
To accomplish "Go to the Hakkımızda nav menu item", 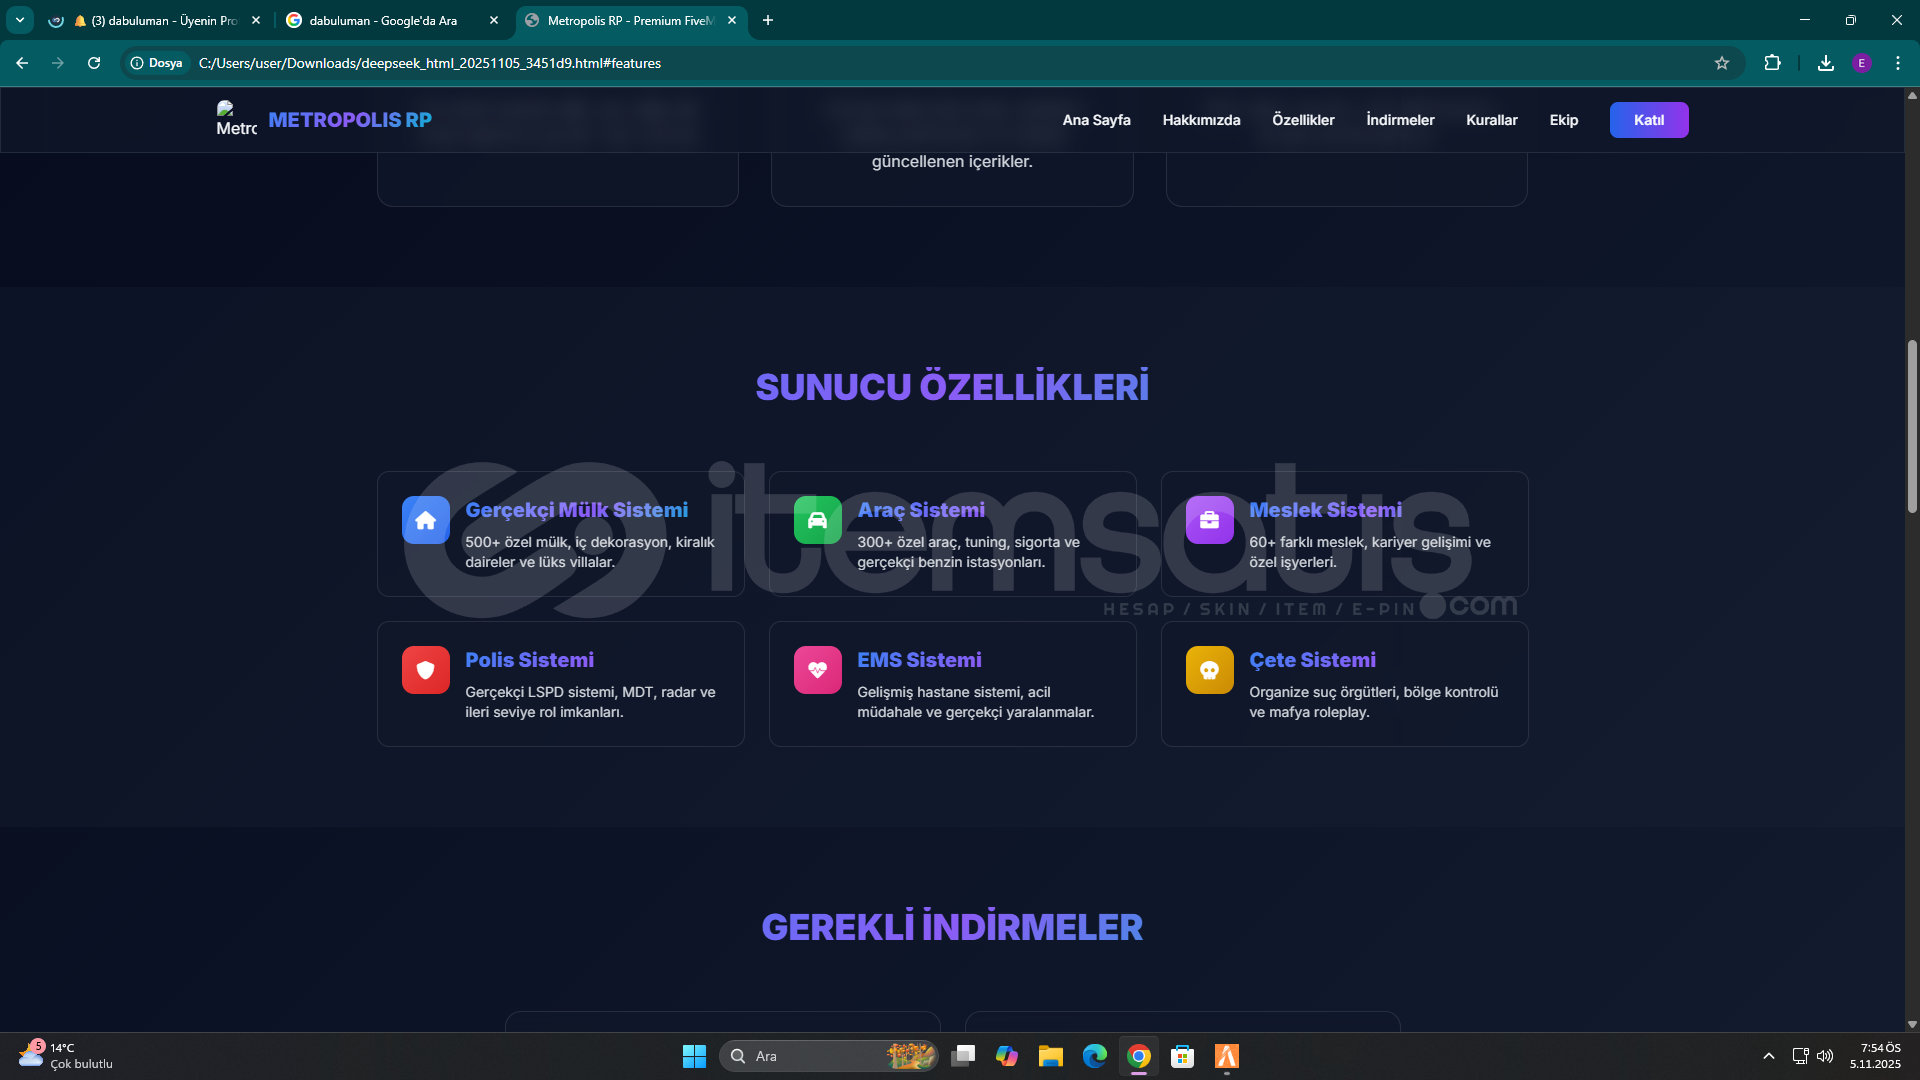I will coord(1201,120).
